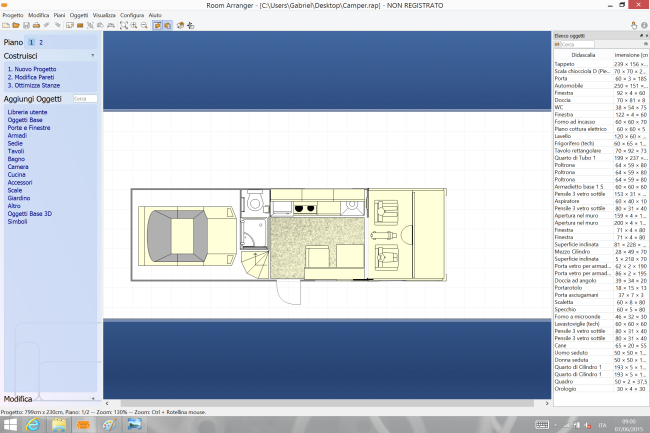The width and height of the screenshot is (650, 433).
Task: Expand the Cucina object category
Action: pos(17,173)
